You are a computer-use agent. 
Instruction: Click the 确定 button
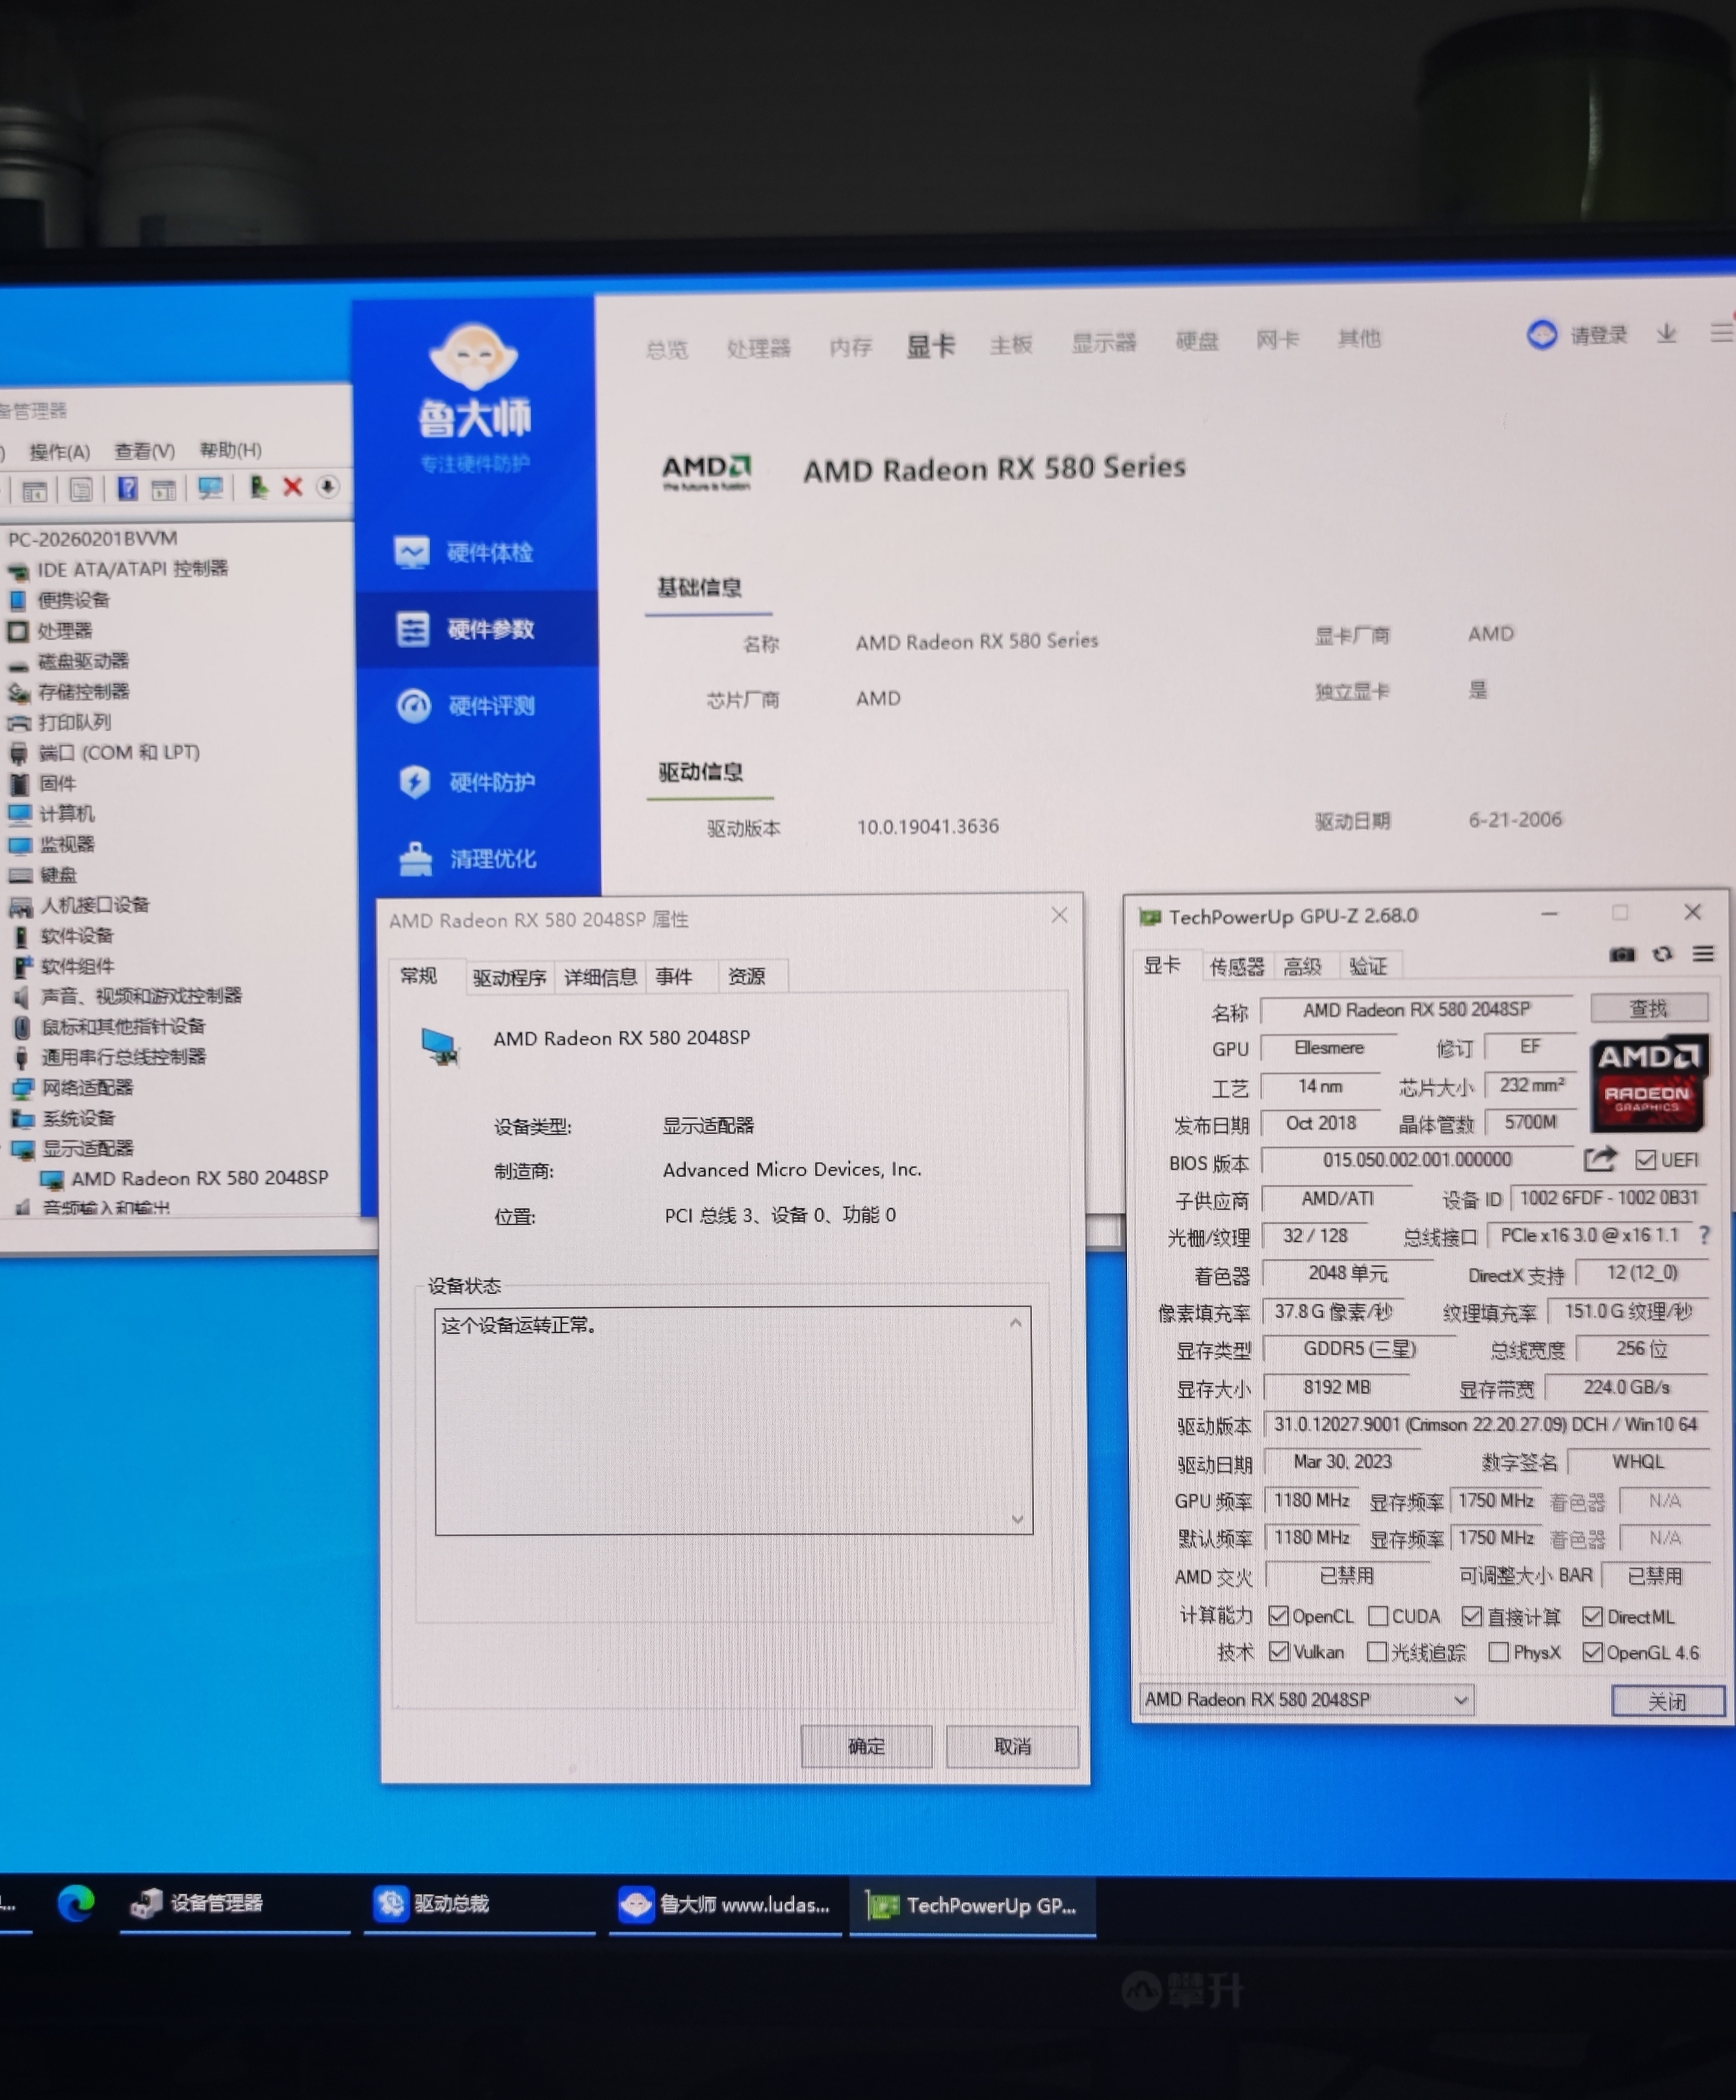coord(866,1746)
